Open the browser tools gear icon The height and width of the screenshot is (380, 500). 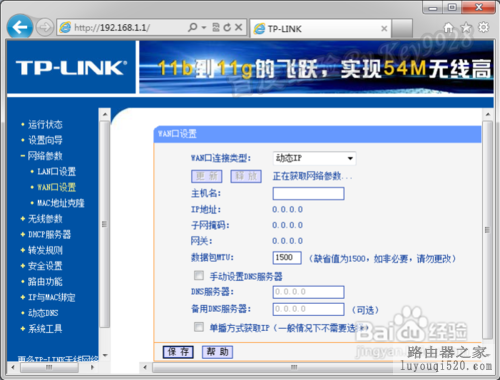pos(484,27)
